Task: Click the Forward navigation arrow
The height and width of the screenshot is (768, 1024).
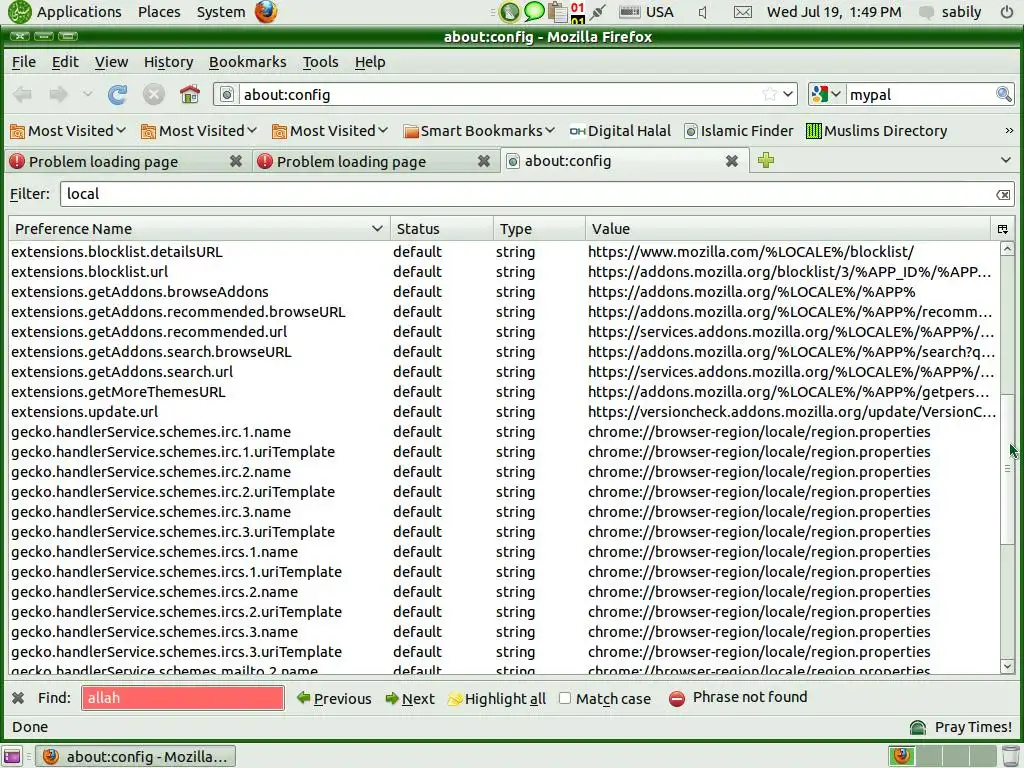Action: (x=59, y=95)
